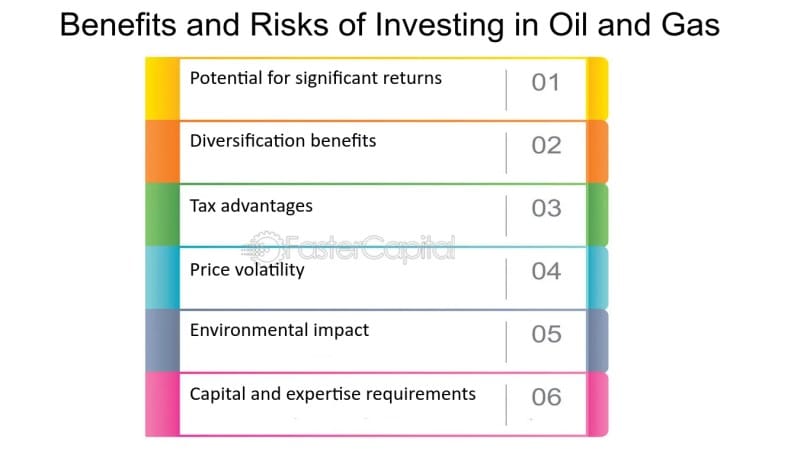Select the 'Diversification benefits' text
Image resolution: width=800 pixels, height=449 pixels.
click(x=283, y=141)
